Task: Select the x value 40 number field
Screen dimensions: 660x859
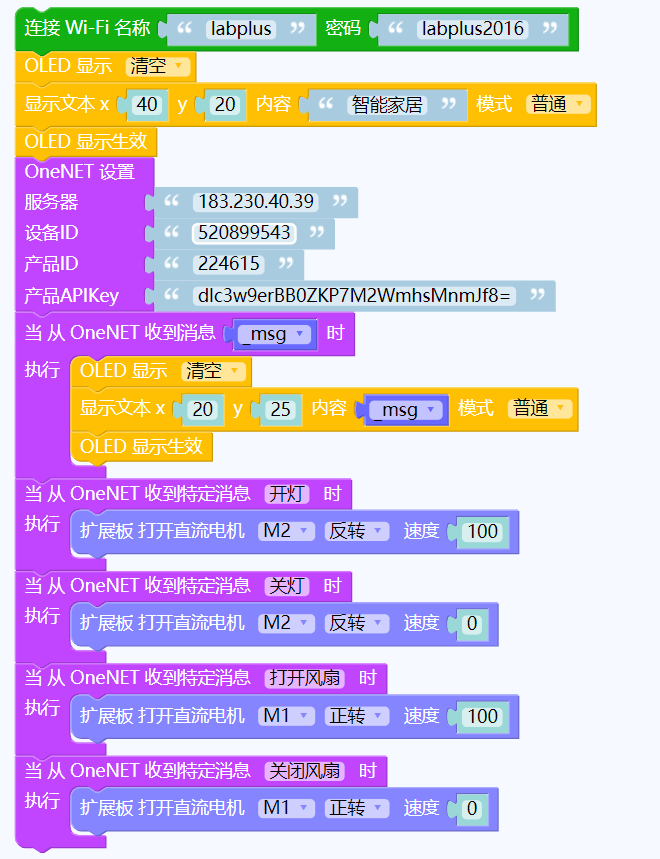Action: click(x=146, y=105)
